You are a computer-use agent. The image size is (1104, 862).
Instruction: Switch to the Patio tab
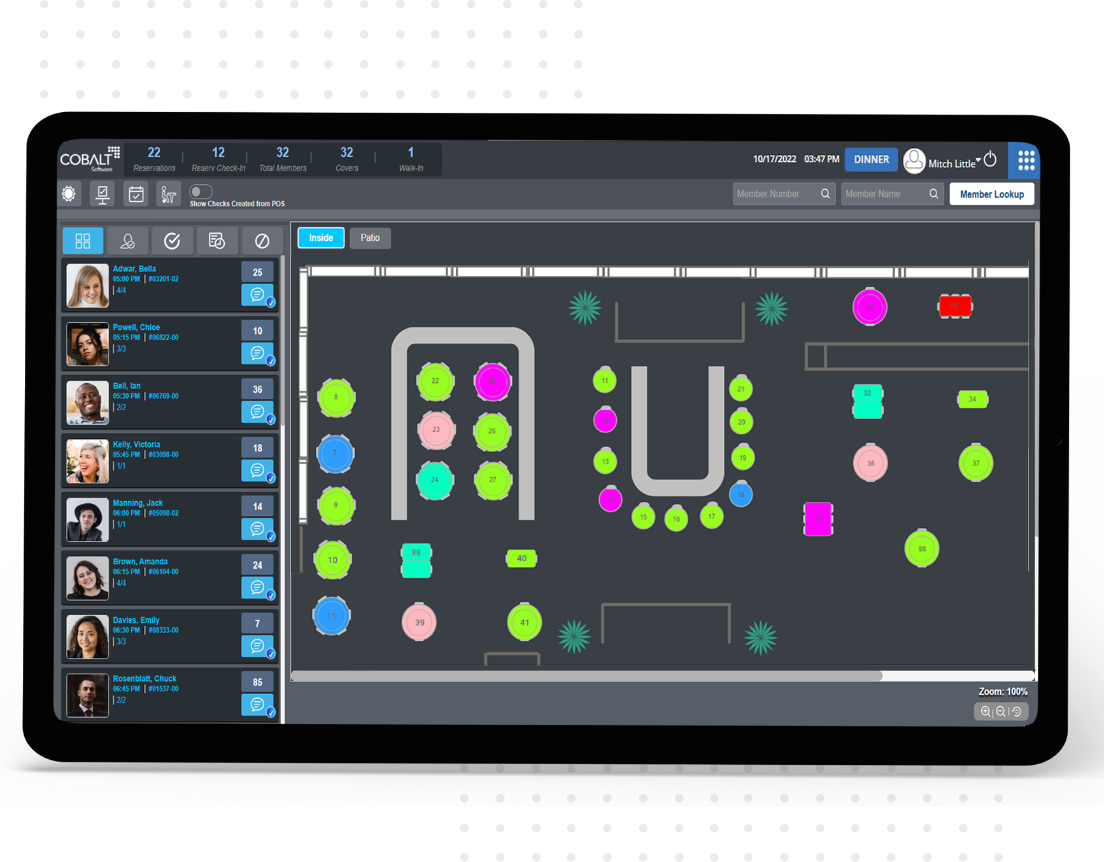(x=370, y=238)
